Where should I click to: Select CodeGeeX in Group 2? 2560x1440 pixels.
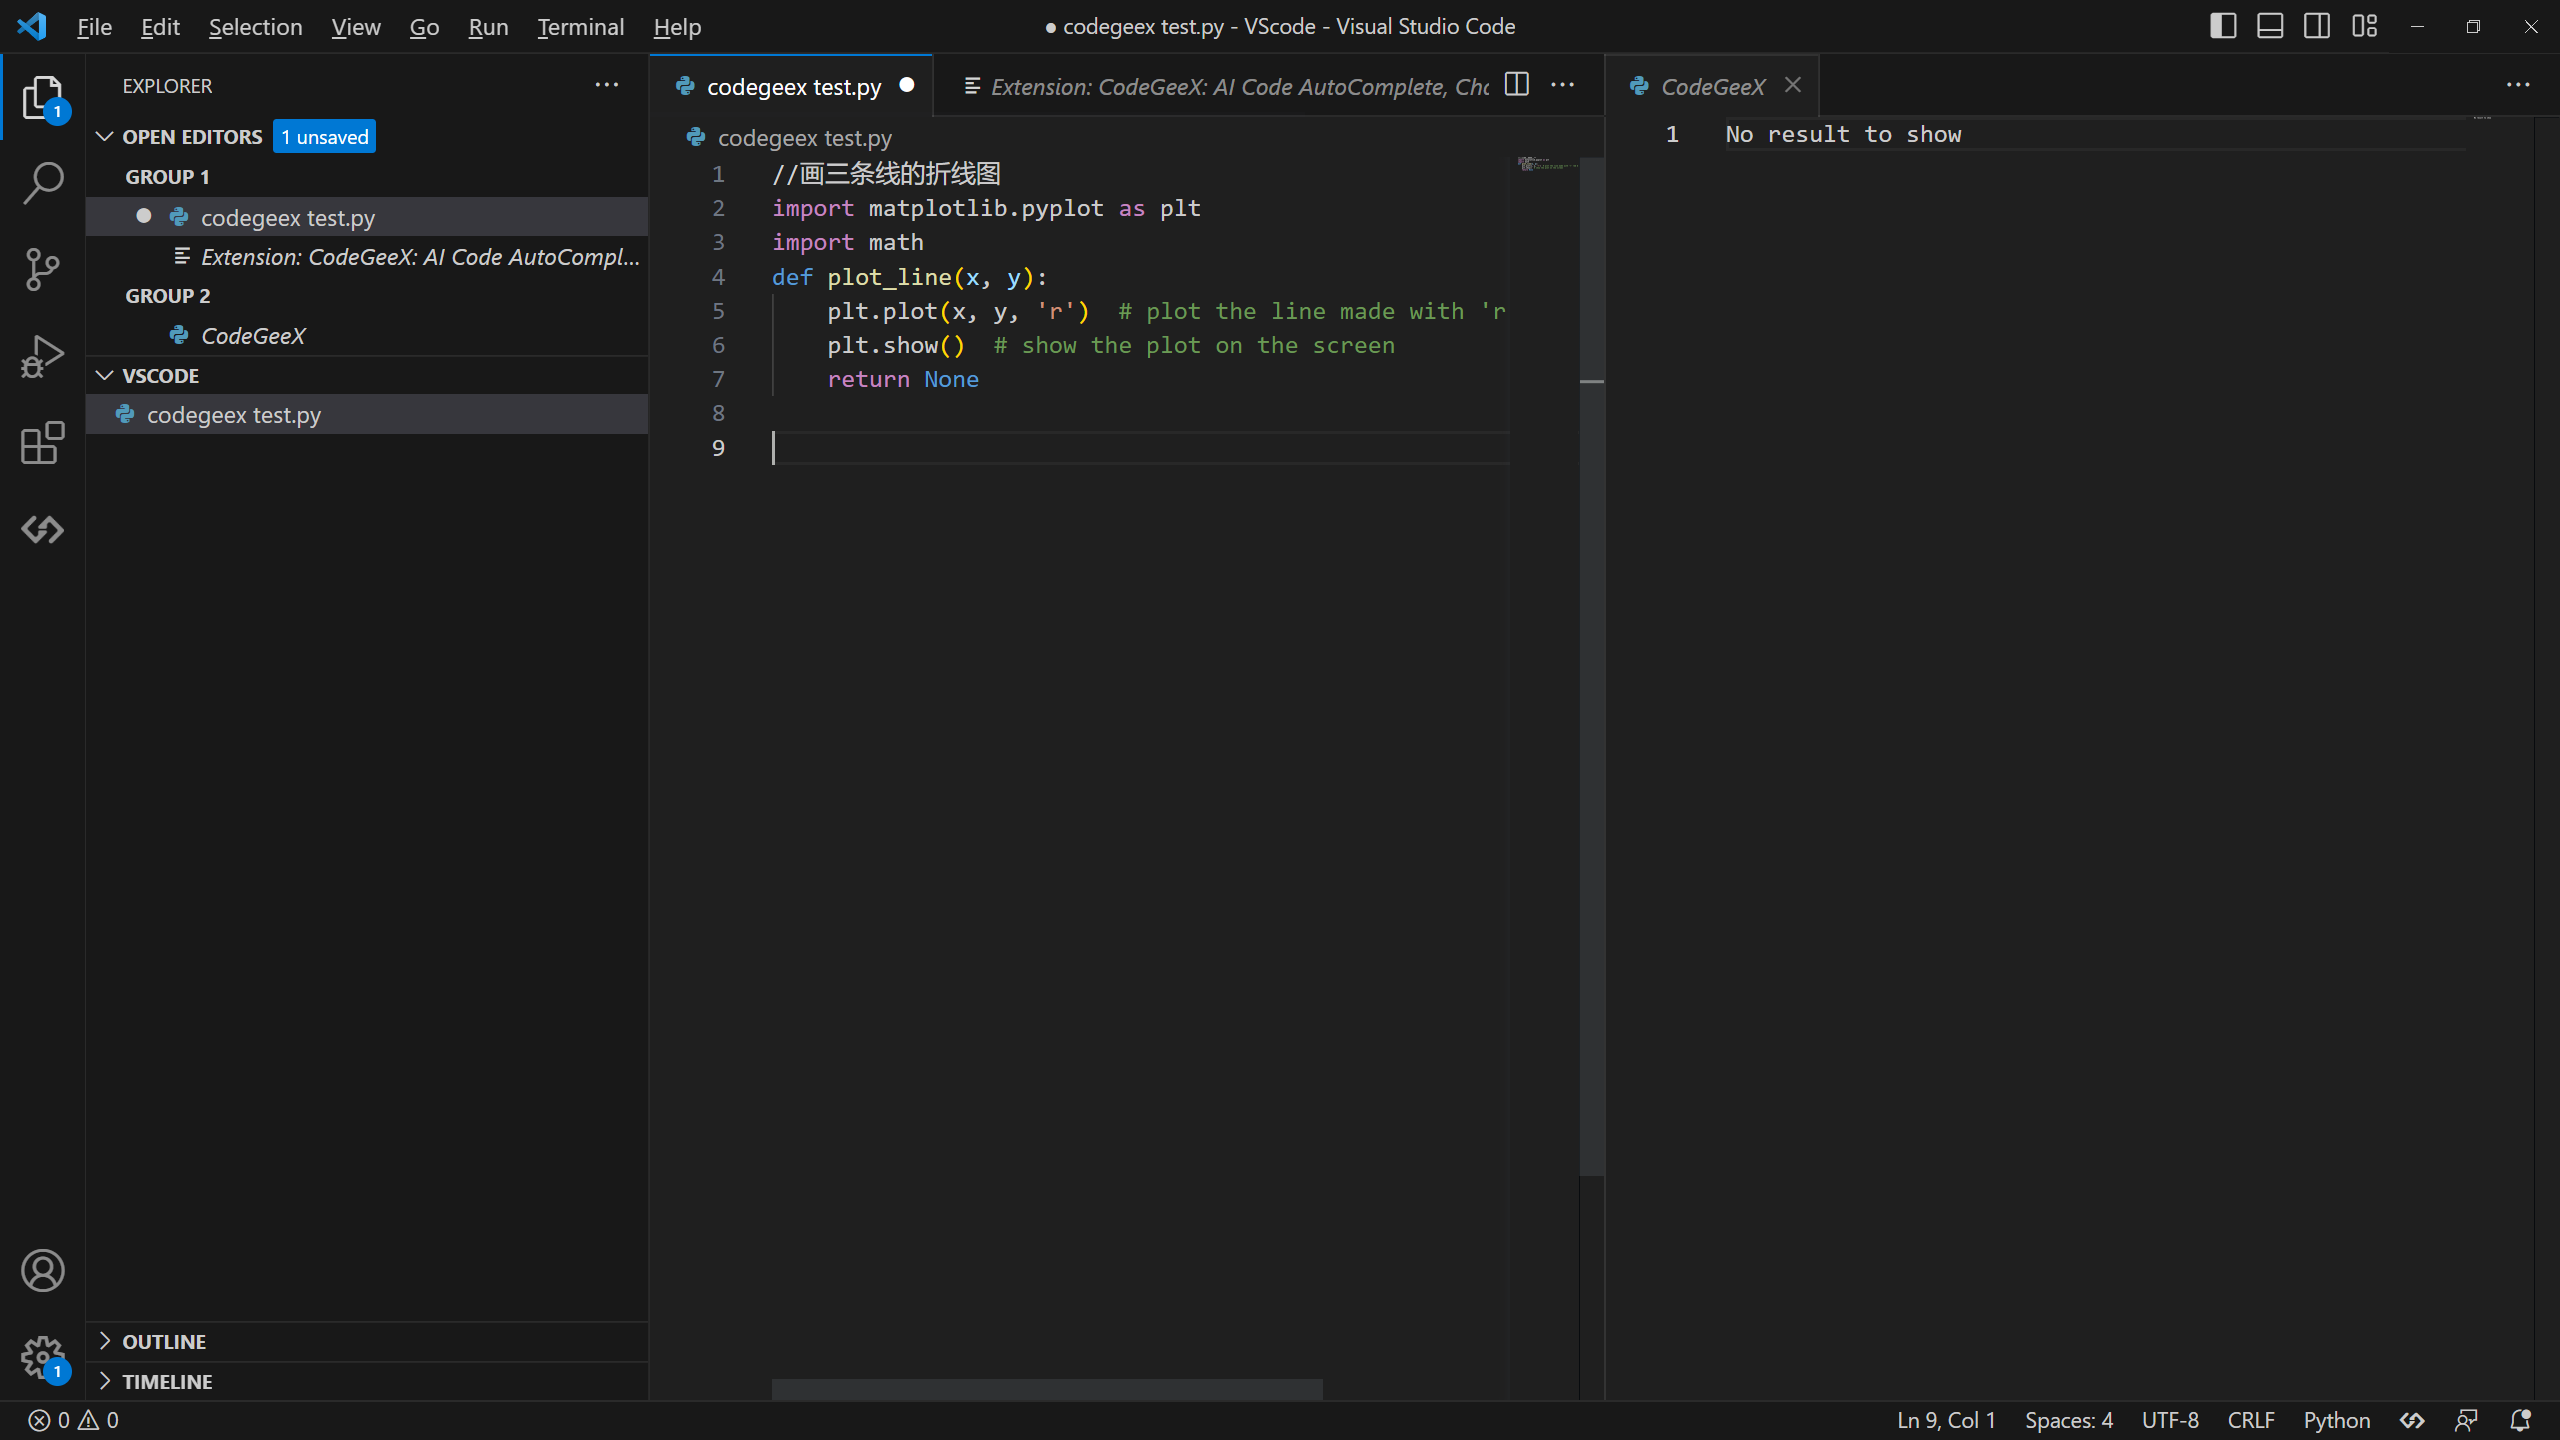click(x=366, y=336)
